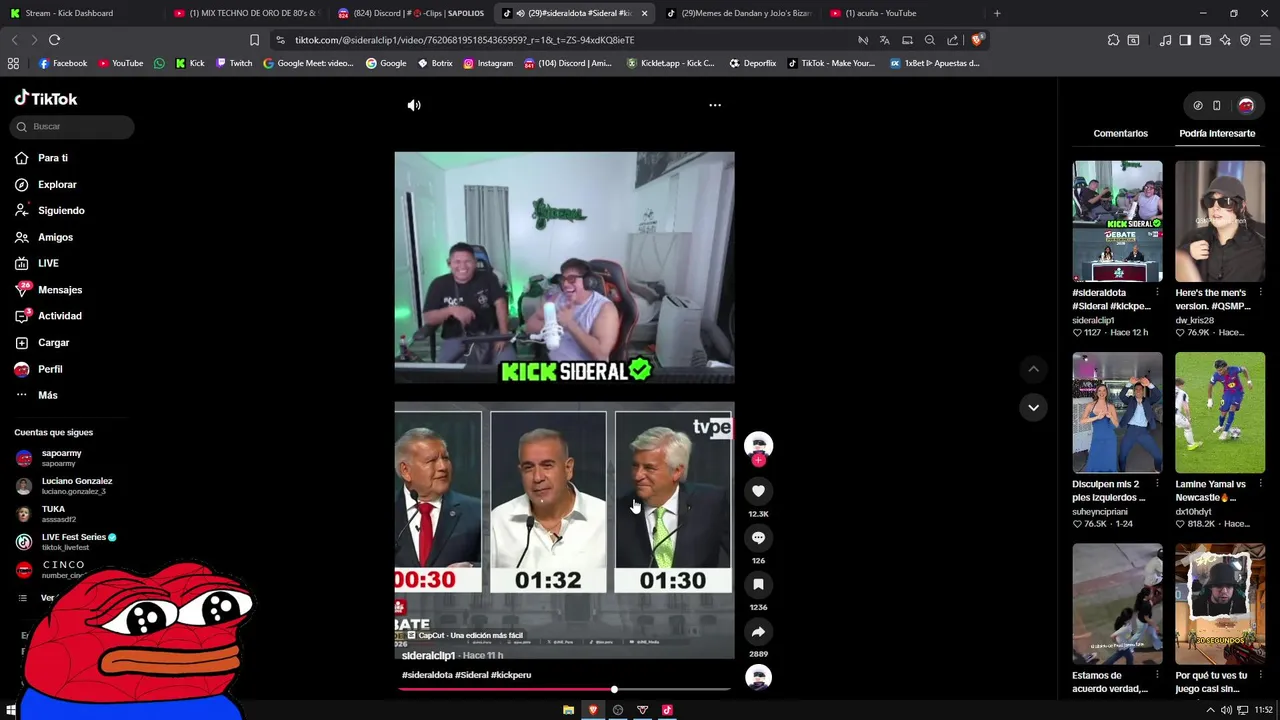Go to previous video arrow

tap(1033, 369)
